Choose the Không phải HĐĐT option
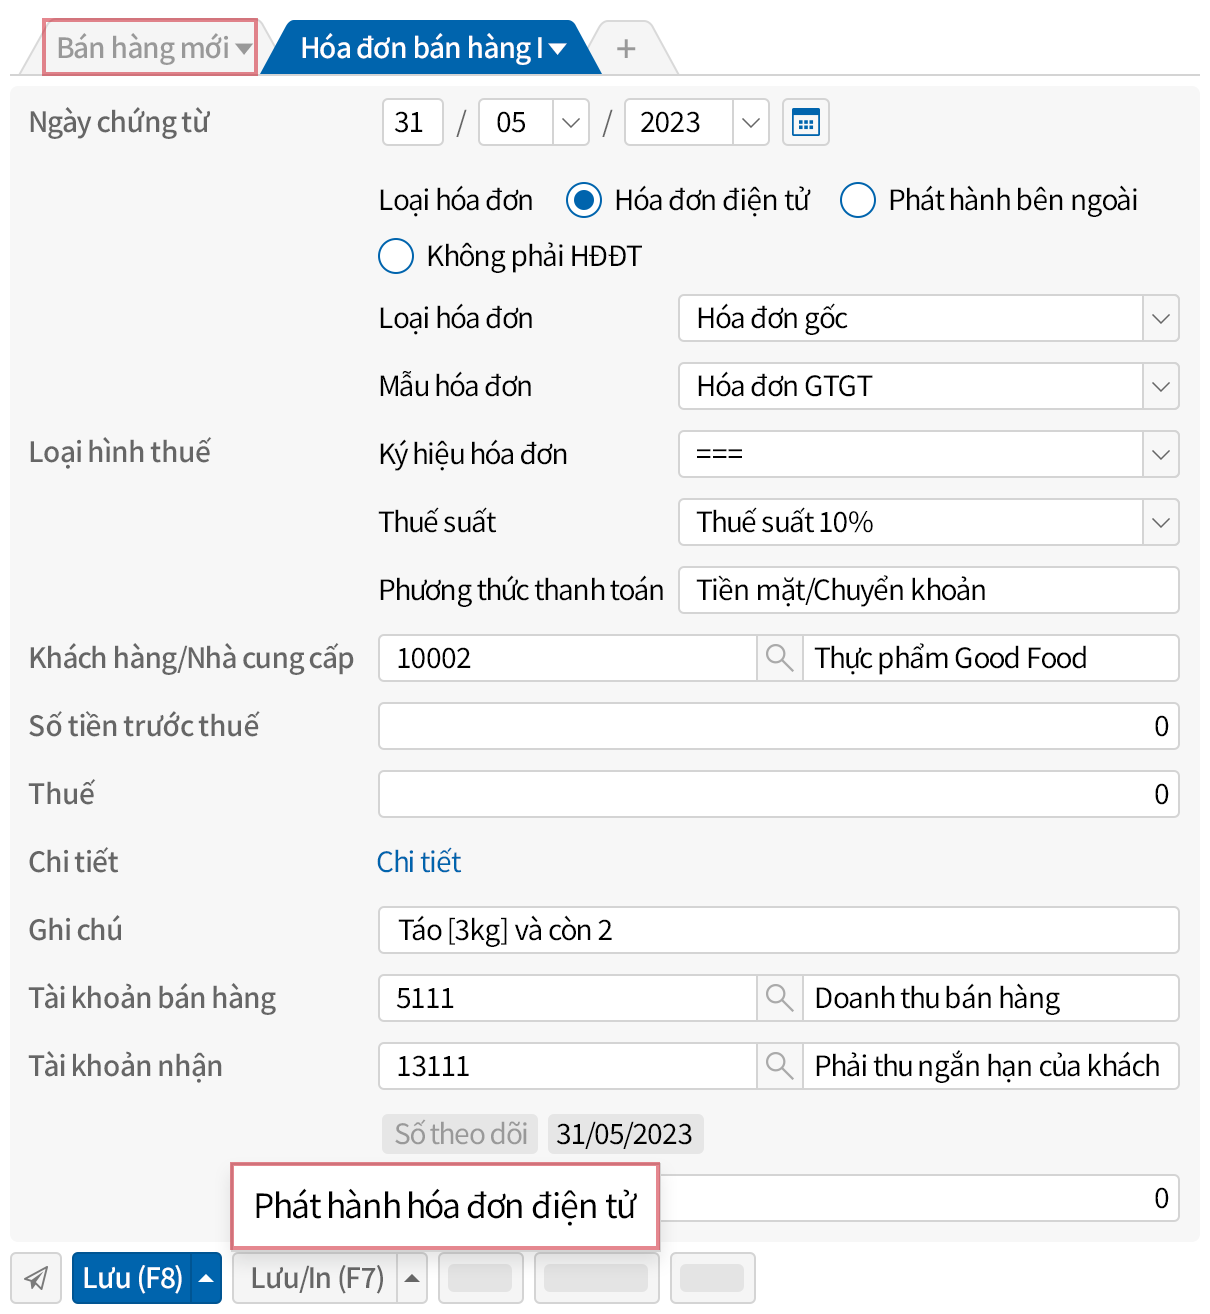 (x=395, y=256)
